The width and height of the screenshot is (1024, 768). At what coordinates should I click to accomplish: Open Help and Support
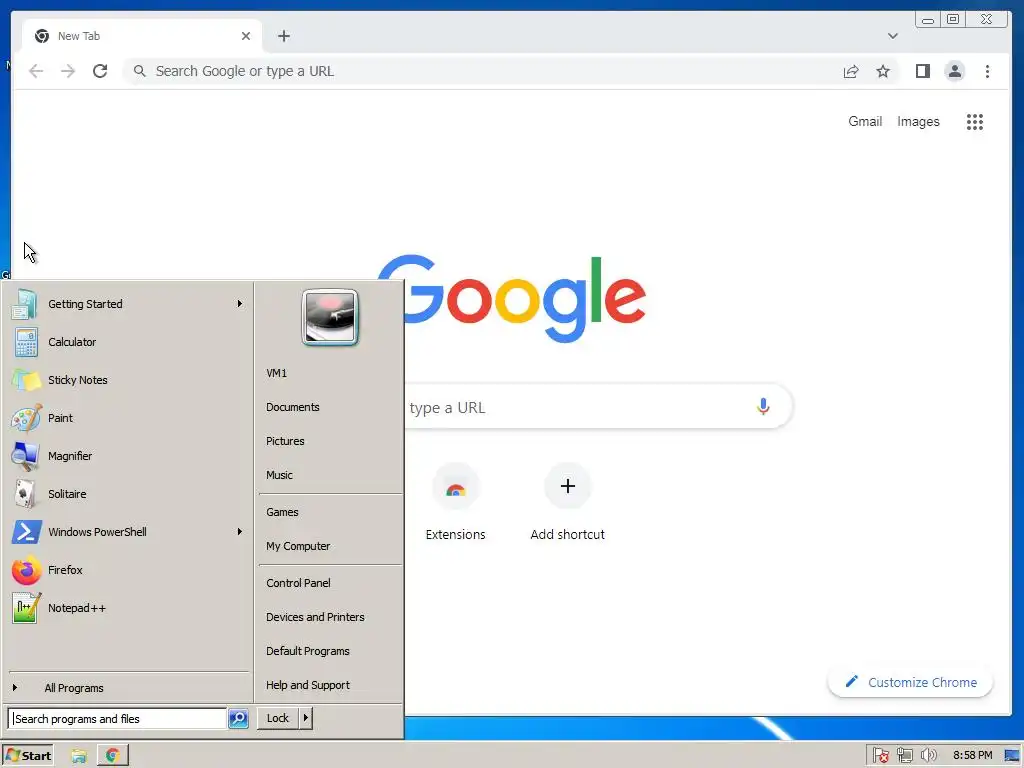pos(308,685)
